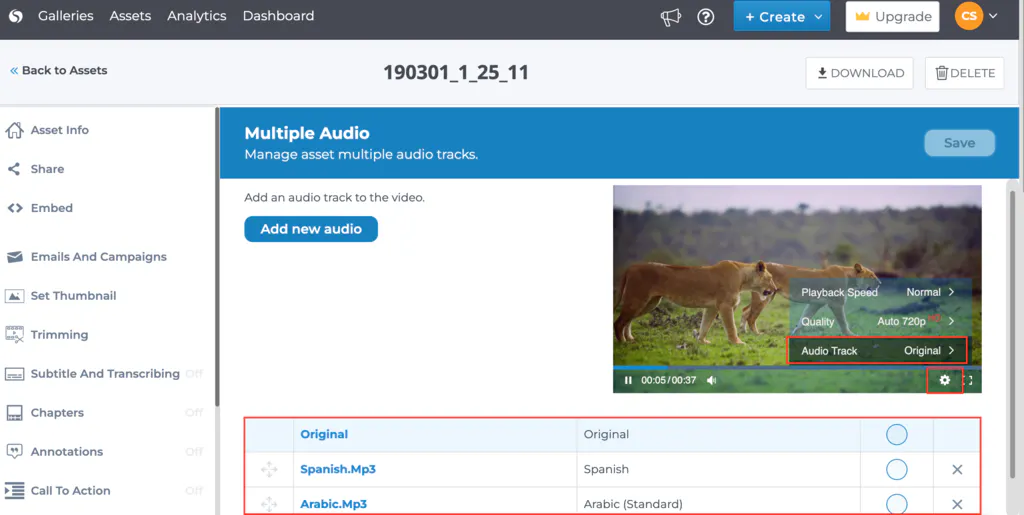Open video player settings gear
Image resolution: width=1024 pixels, height=515 pixels.
pyautogui.click(x=944, y=380)
